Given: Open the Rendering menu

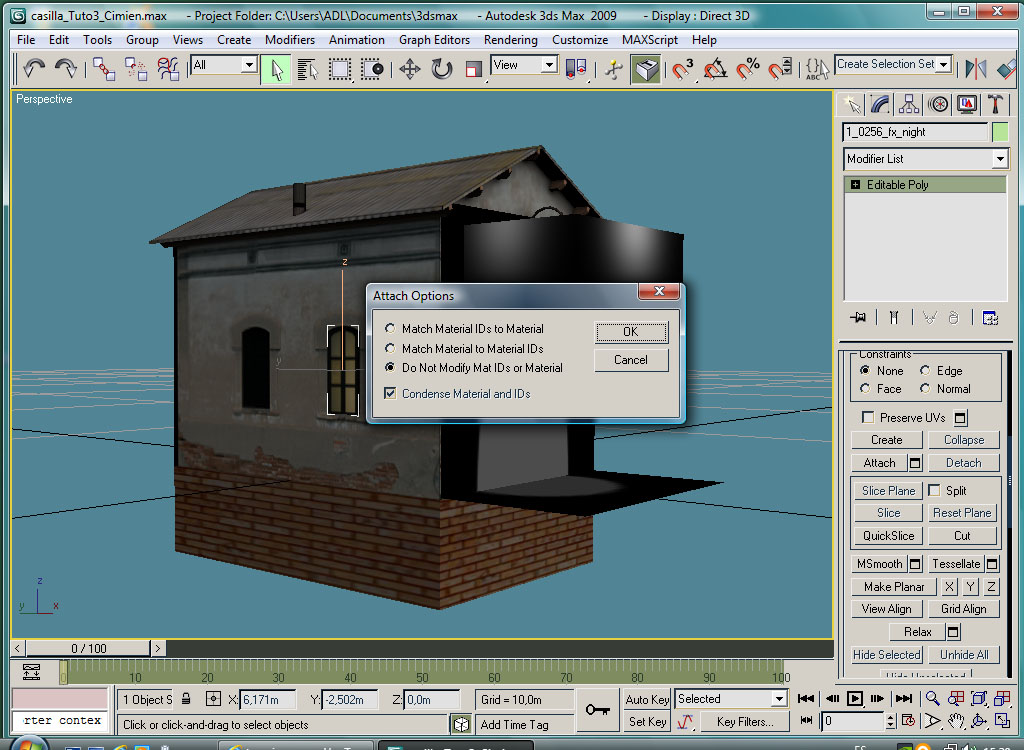Looking at the screenshot, I should (510, 40).
